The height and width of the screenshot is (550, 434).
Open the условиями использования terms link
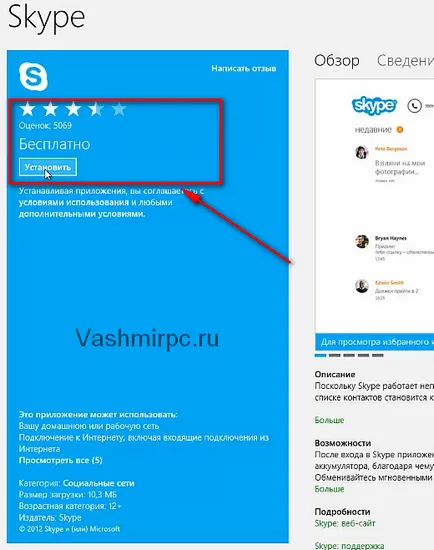click(x=74, y=202)
